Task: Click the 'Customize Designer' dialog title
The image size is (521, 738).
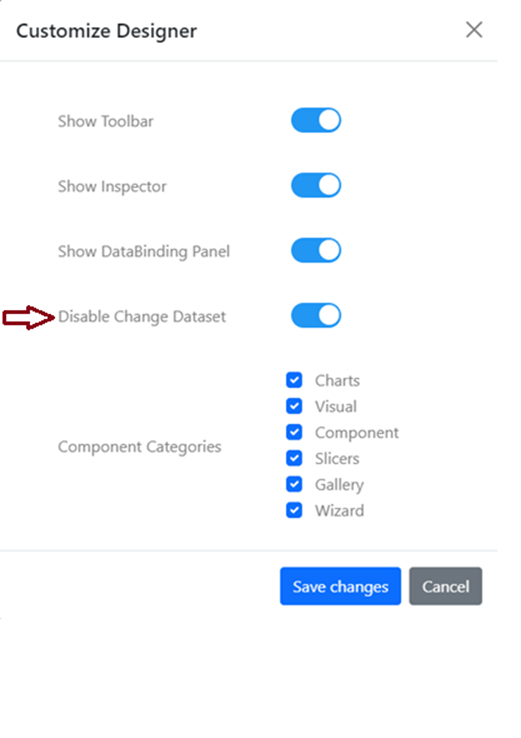Action: [106, 31]
